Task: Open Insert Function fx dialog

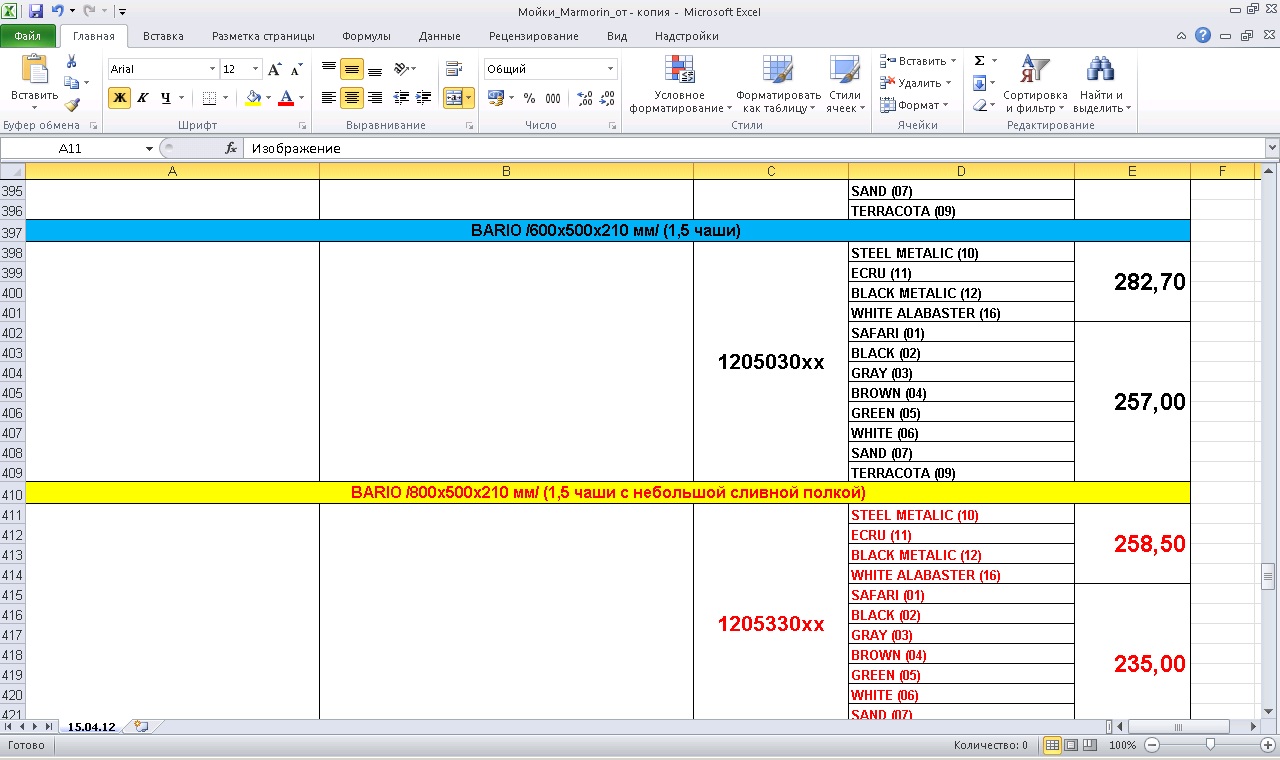Action: [231, 148]
